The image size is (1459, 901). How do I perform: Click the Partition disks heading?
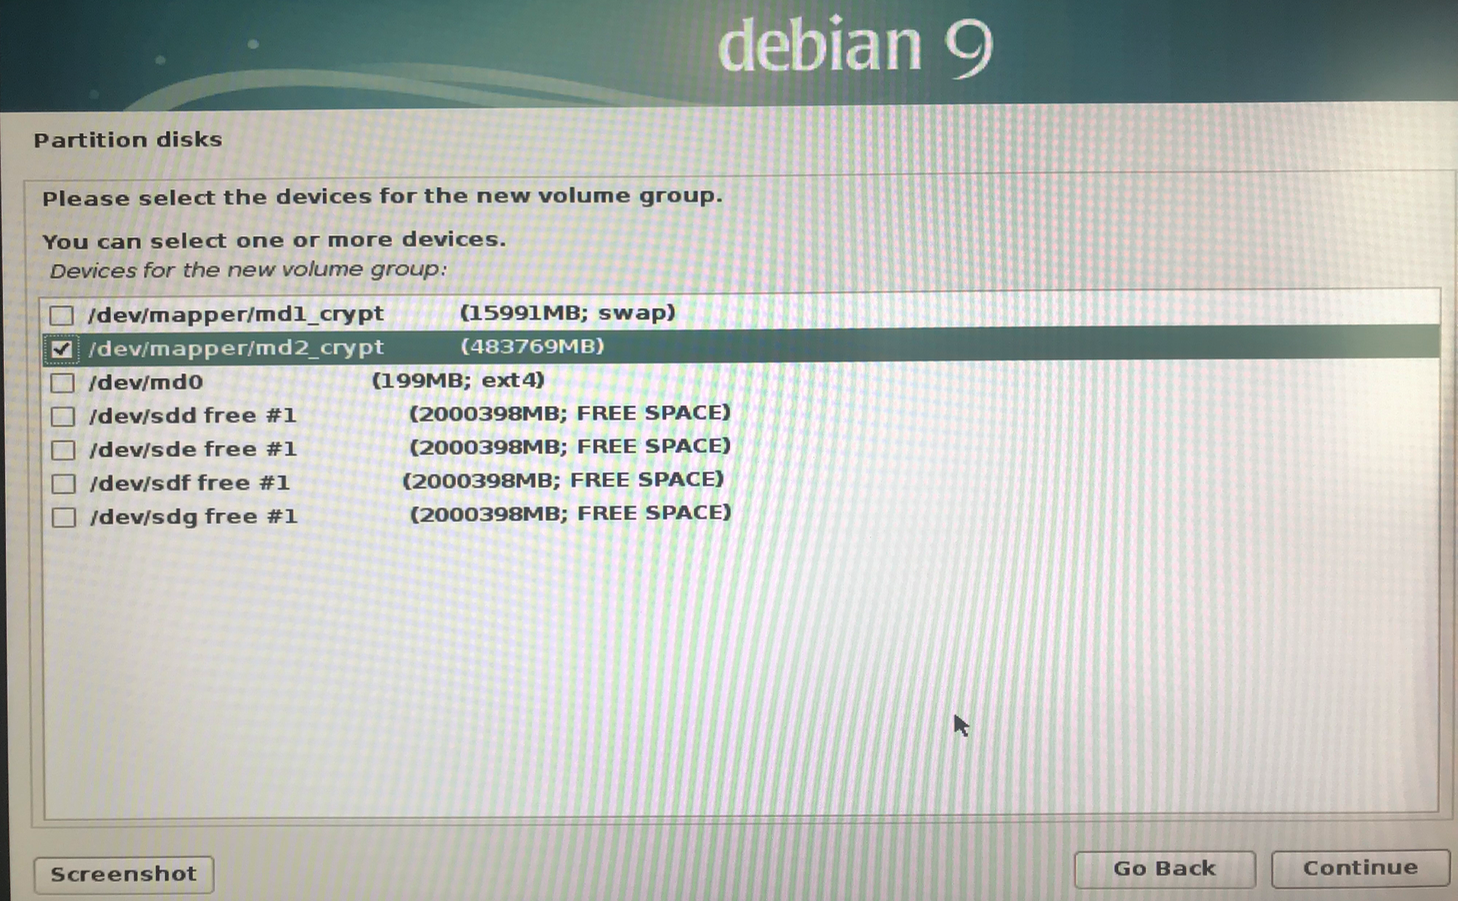point(128,140)
